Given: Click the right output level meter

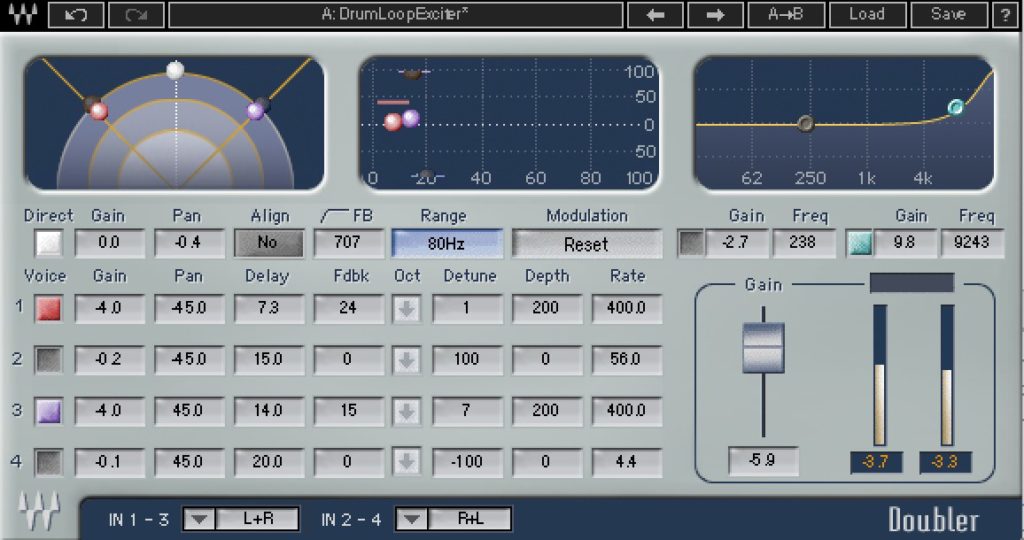Looking at the screenshot, I should [946, 375].
